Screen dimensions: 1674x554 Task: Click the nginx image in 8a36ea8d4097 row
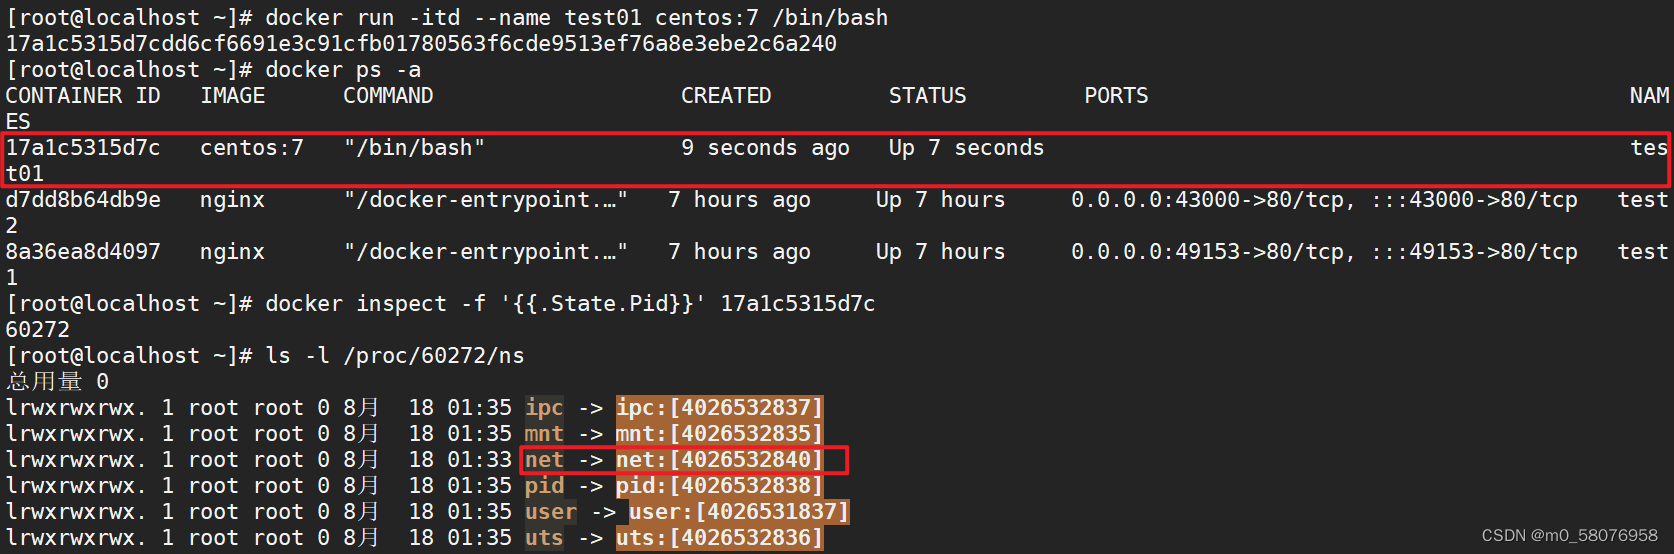tap(232, 252)
